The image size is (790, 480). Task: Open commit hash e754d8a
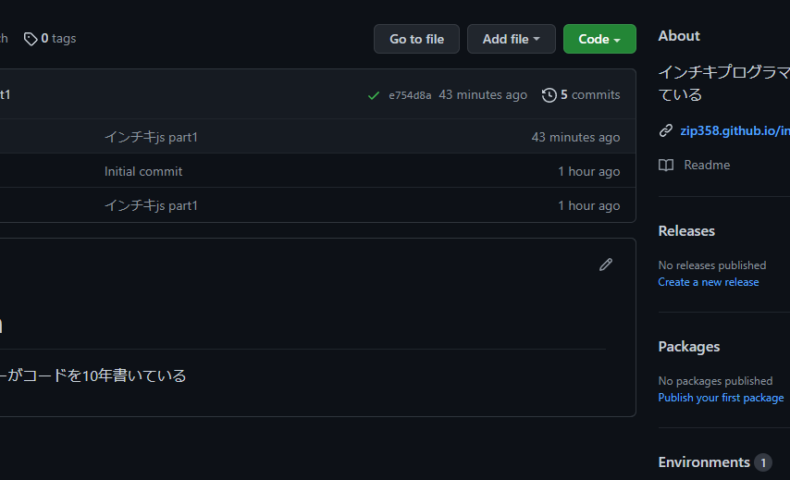coord(410,95)
